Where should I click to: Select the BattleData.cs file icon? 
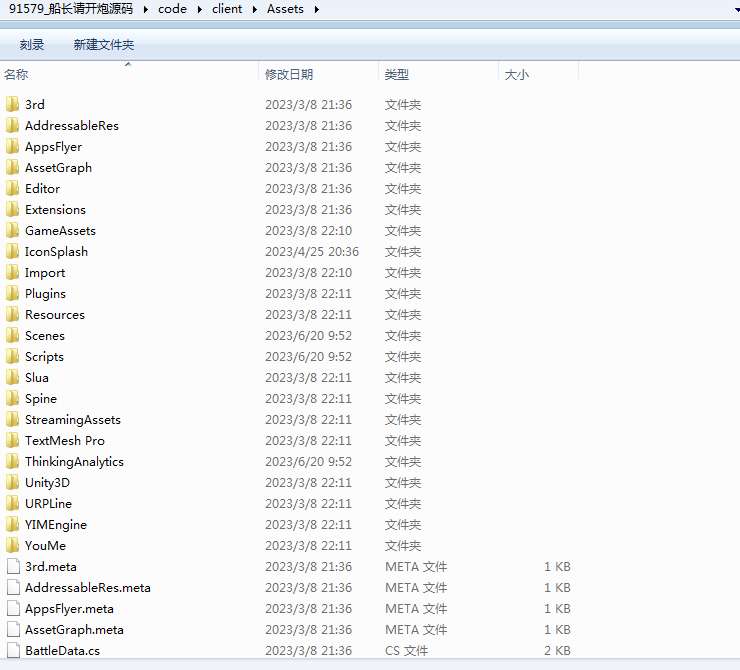12,651
